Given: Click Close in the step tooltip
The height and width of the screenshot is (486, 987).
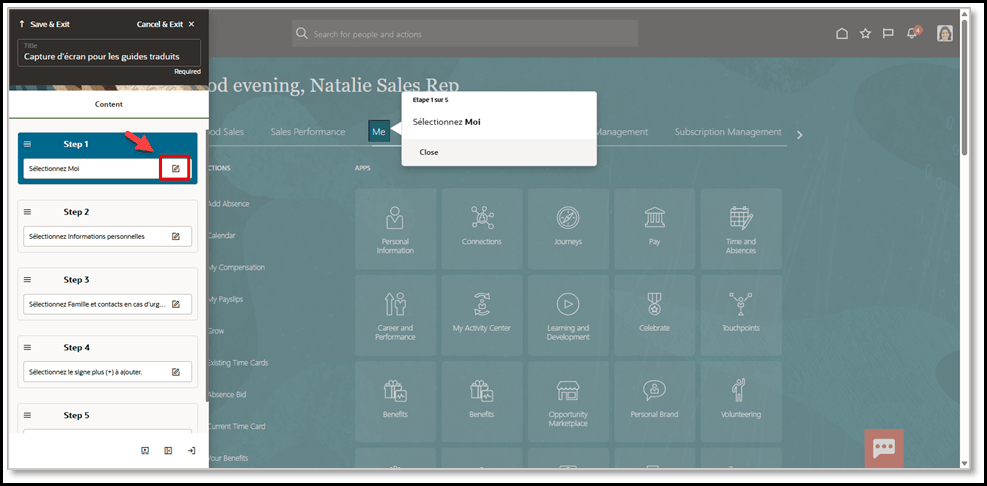Looking at the screenshot, I should point(429,152).
